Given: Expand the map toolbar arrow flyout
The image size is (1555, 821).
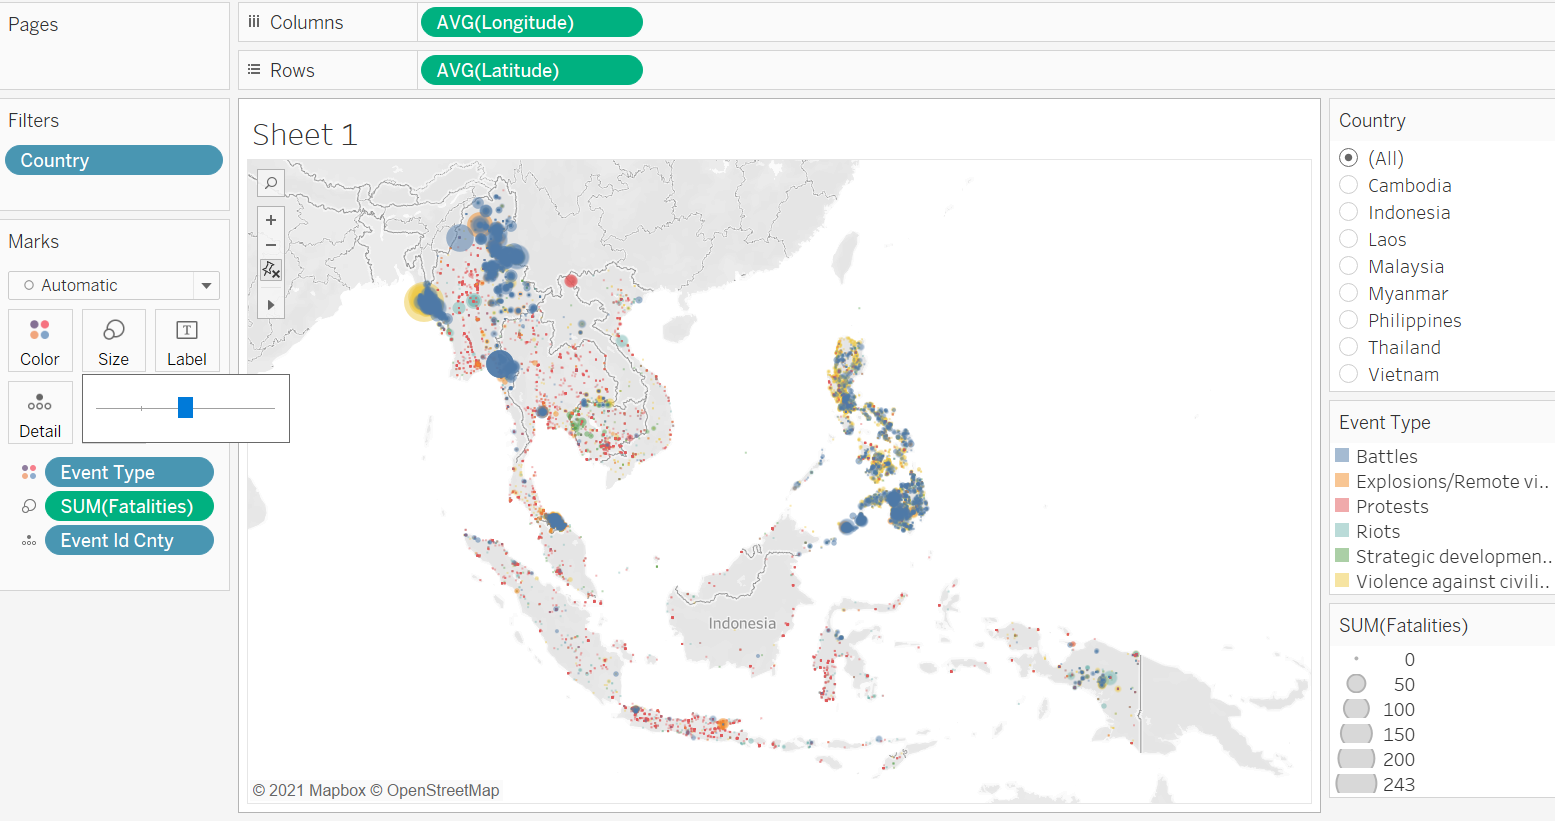Looking at the screenshot, I should click(x=271, y=304).
